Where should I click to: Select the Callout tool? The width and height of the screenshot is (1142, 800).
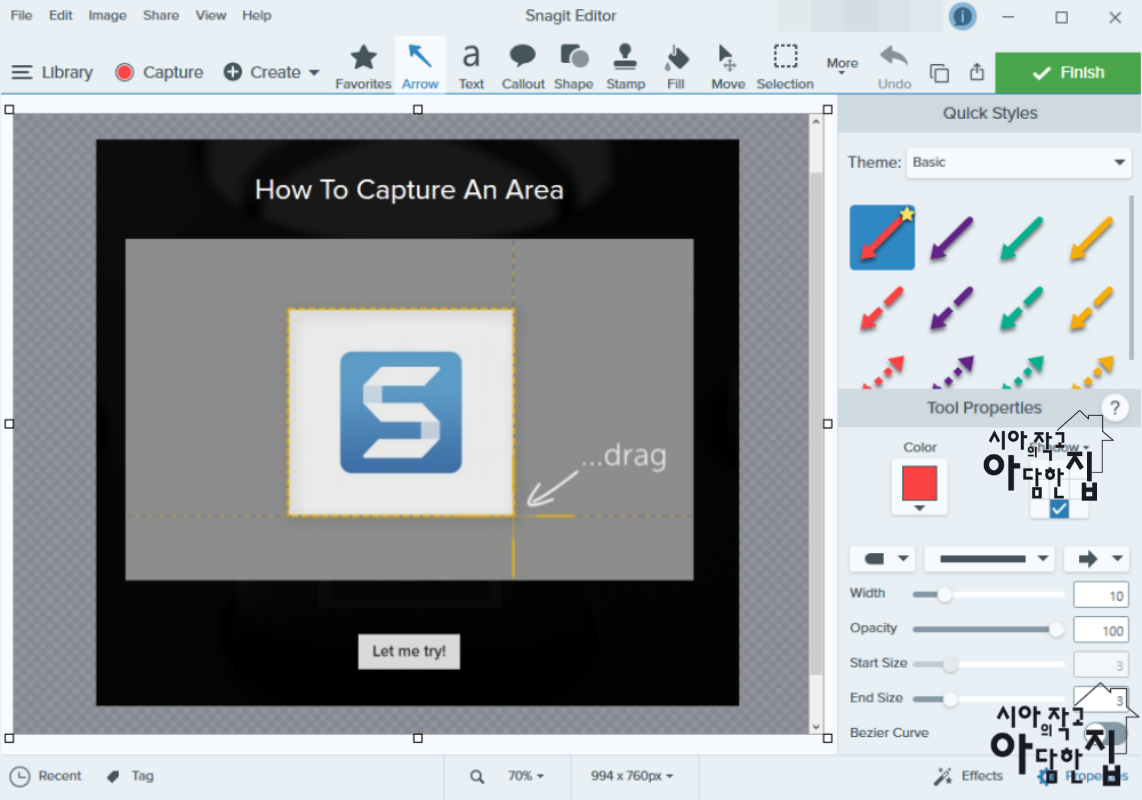tap(523, 67)
